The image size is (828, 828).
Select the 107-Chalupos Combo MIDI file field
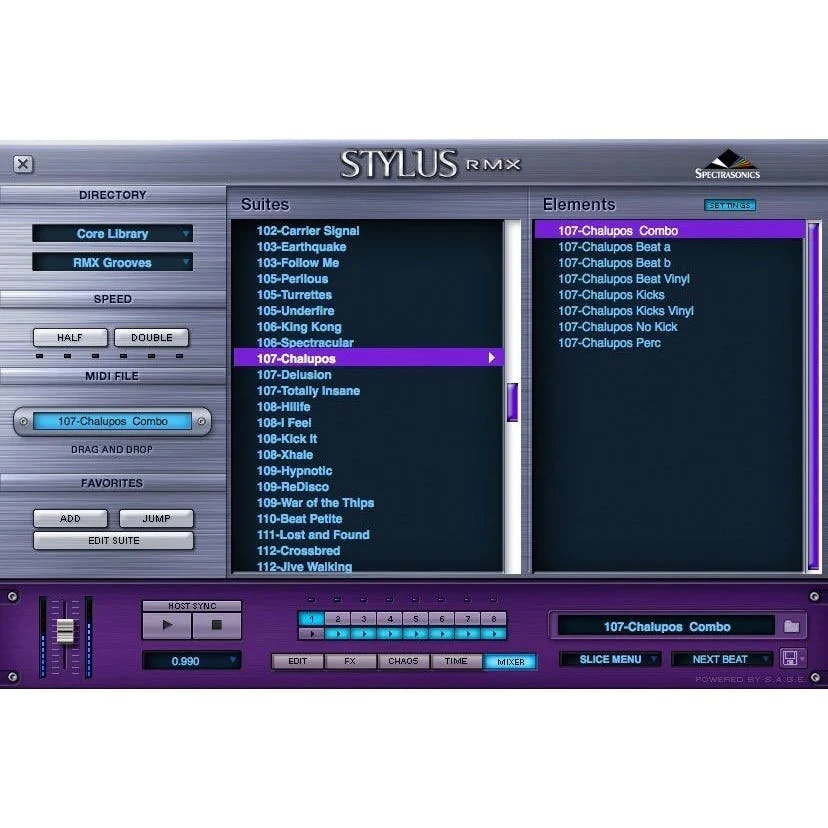coord(112,421)
